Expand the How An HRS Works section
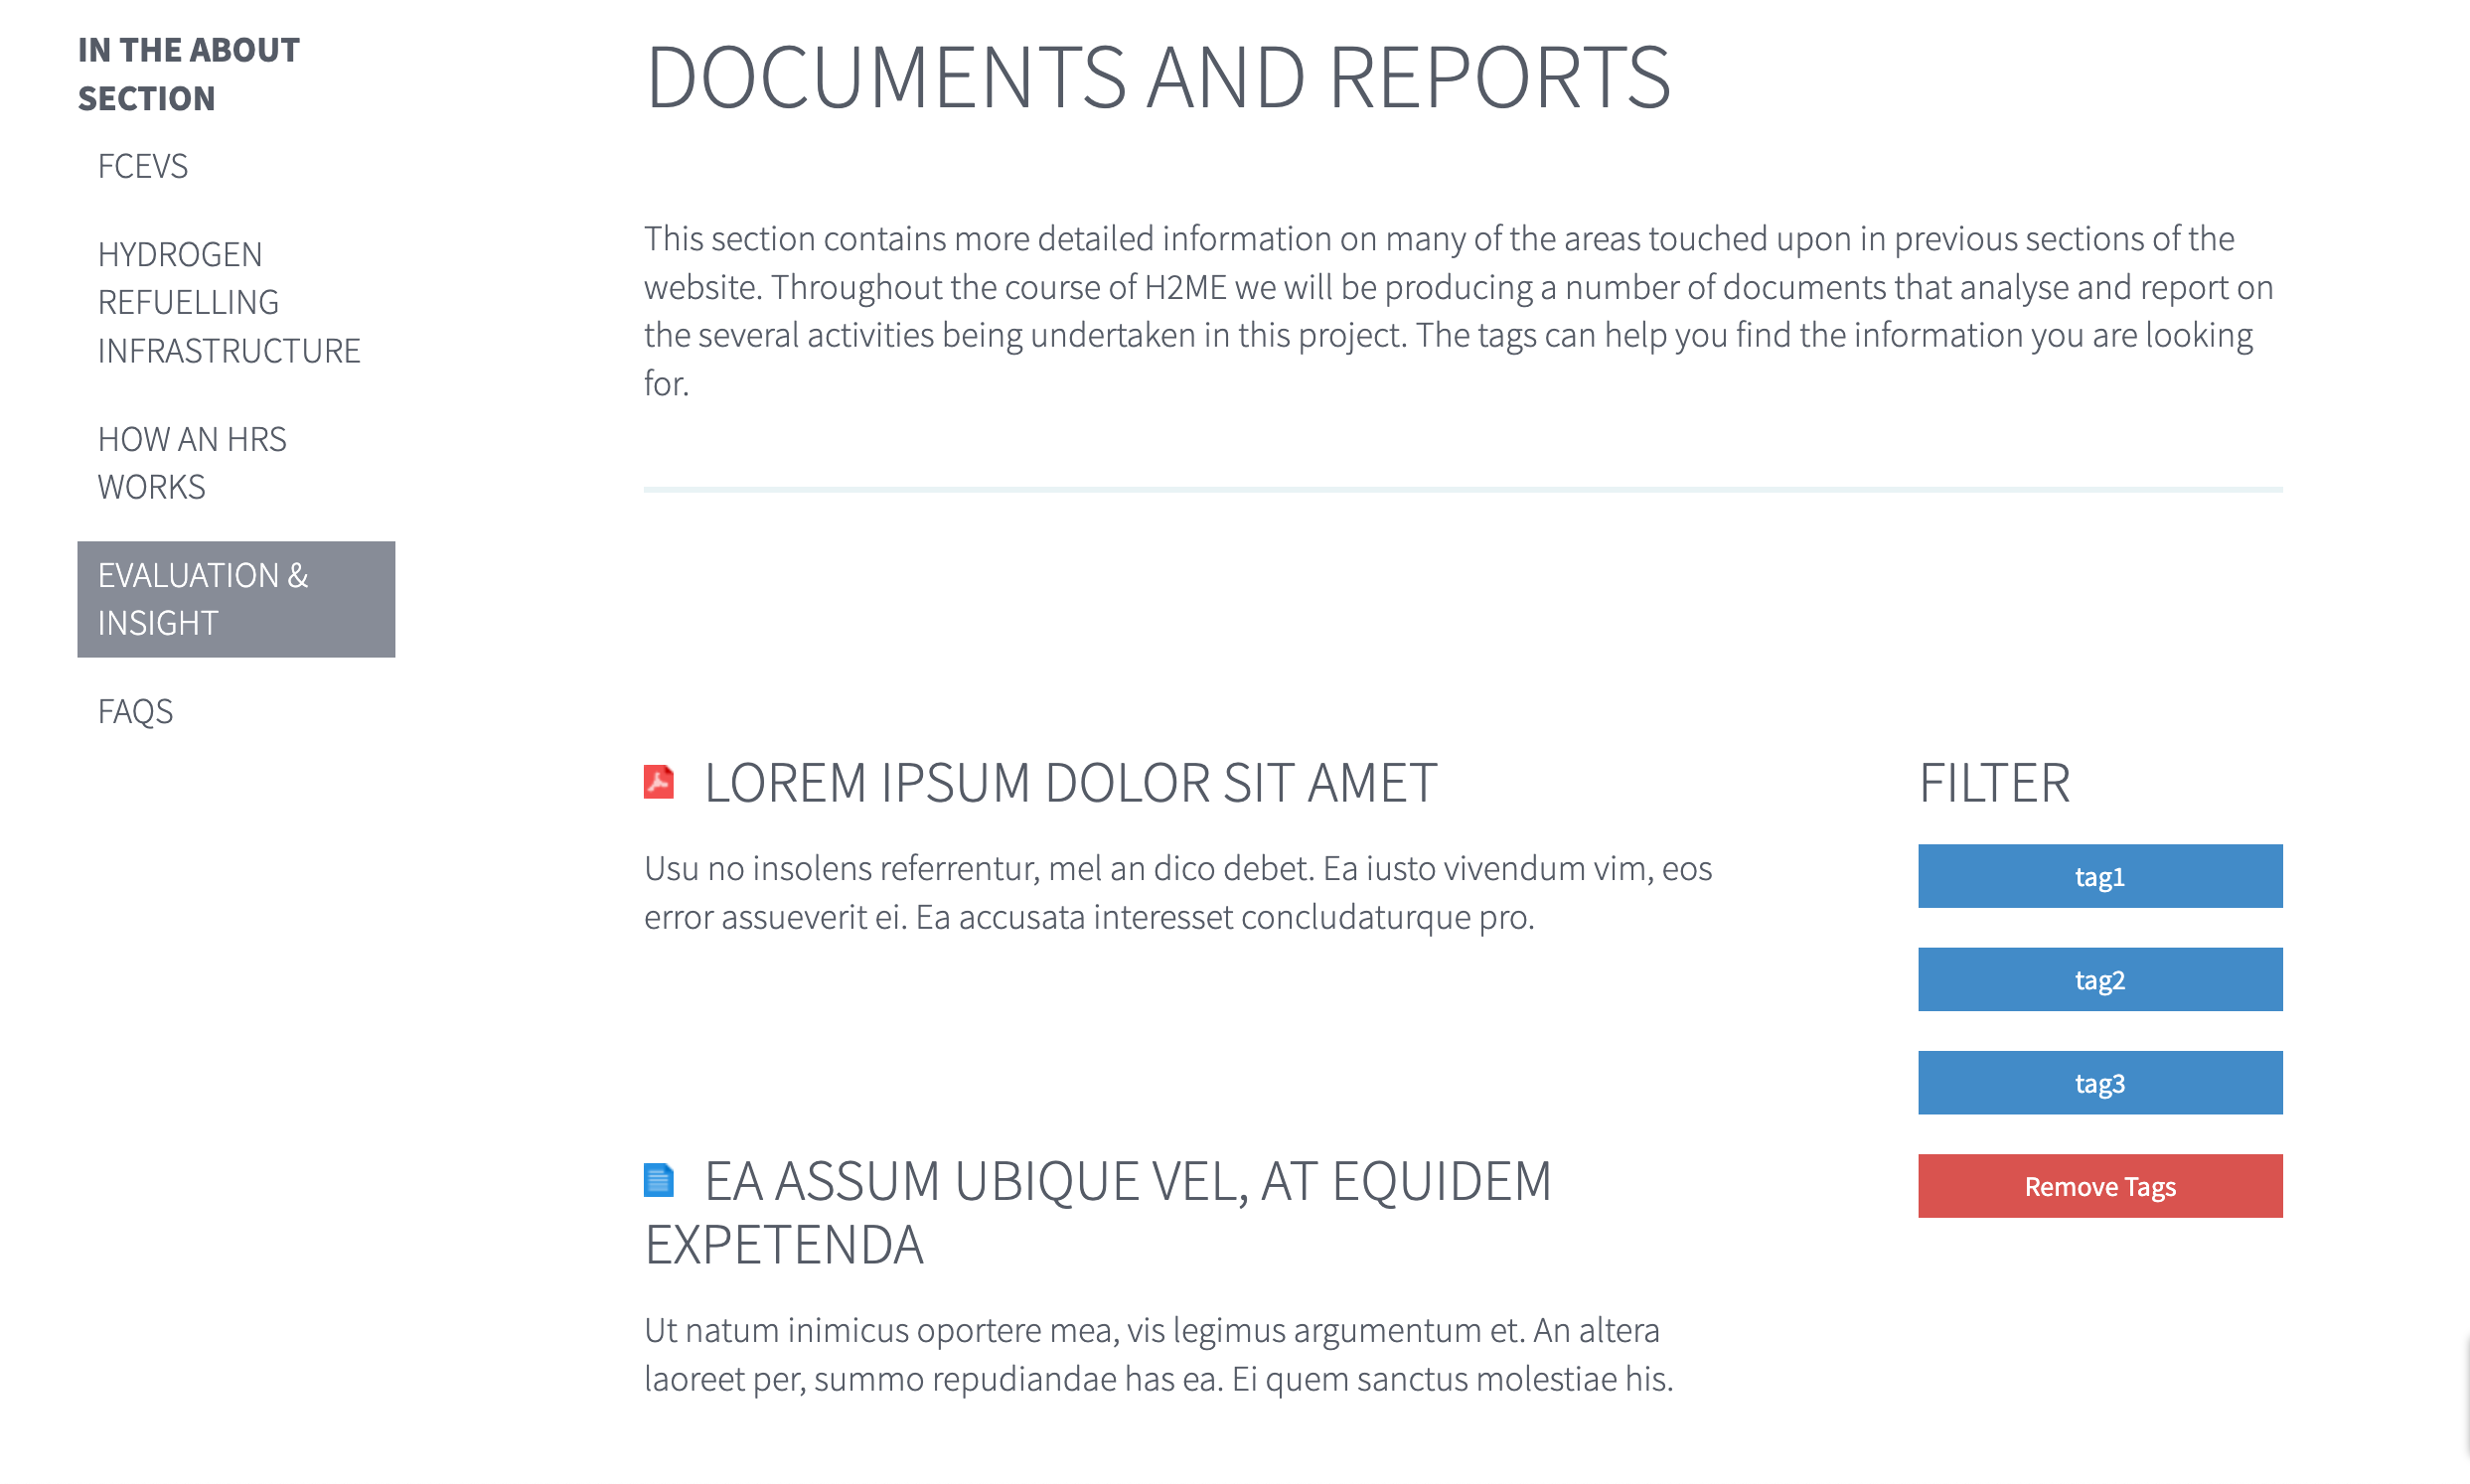The width and height of the screenshot is (2470, 1484). (x=193, y=462)
